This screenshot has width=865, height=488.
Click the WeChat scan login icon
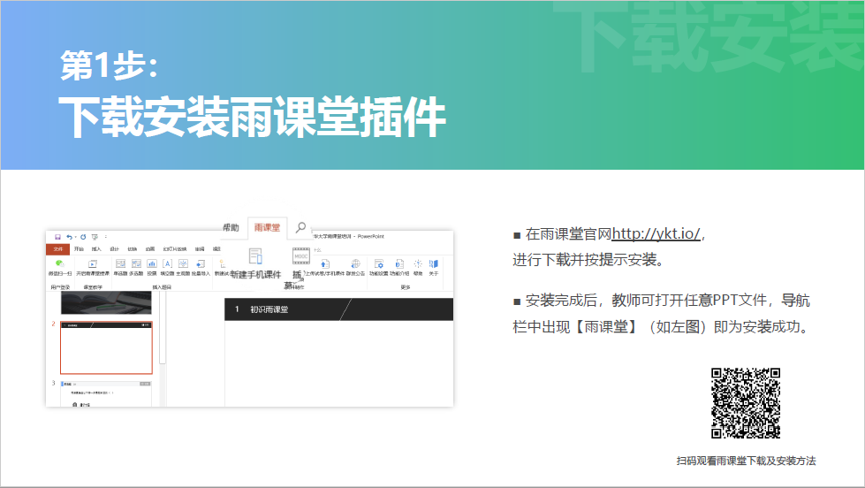pos(60,264)
